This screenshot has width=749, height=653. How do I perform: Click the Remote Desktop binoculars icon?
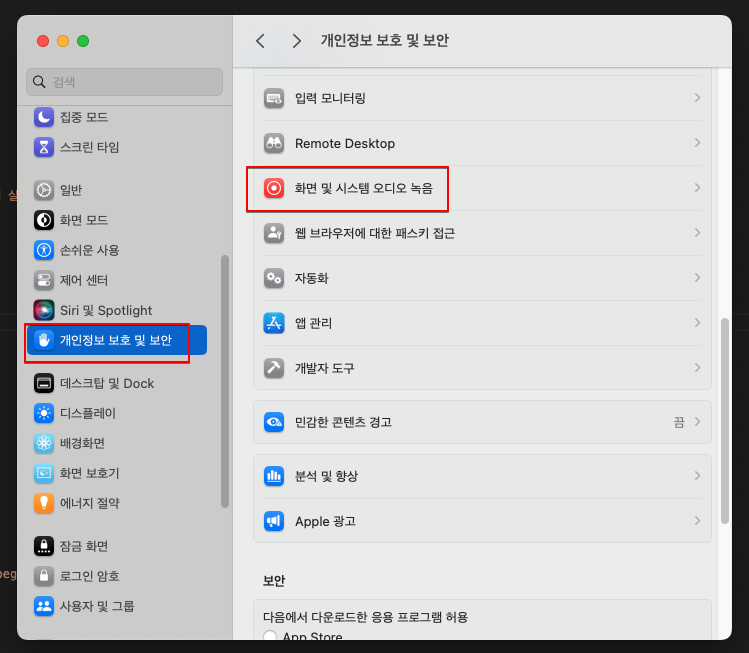pos(274,143)
